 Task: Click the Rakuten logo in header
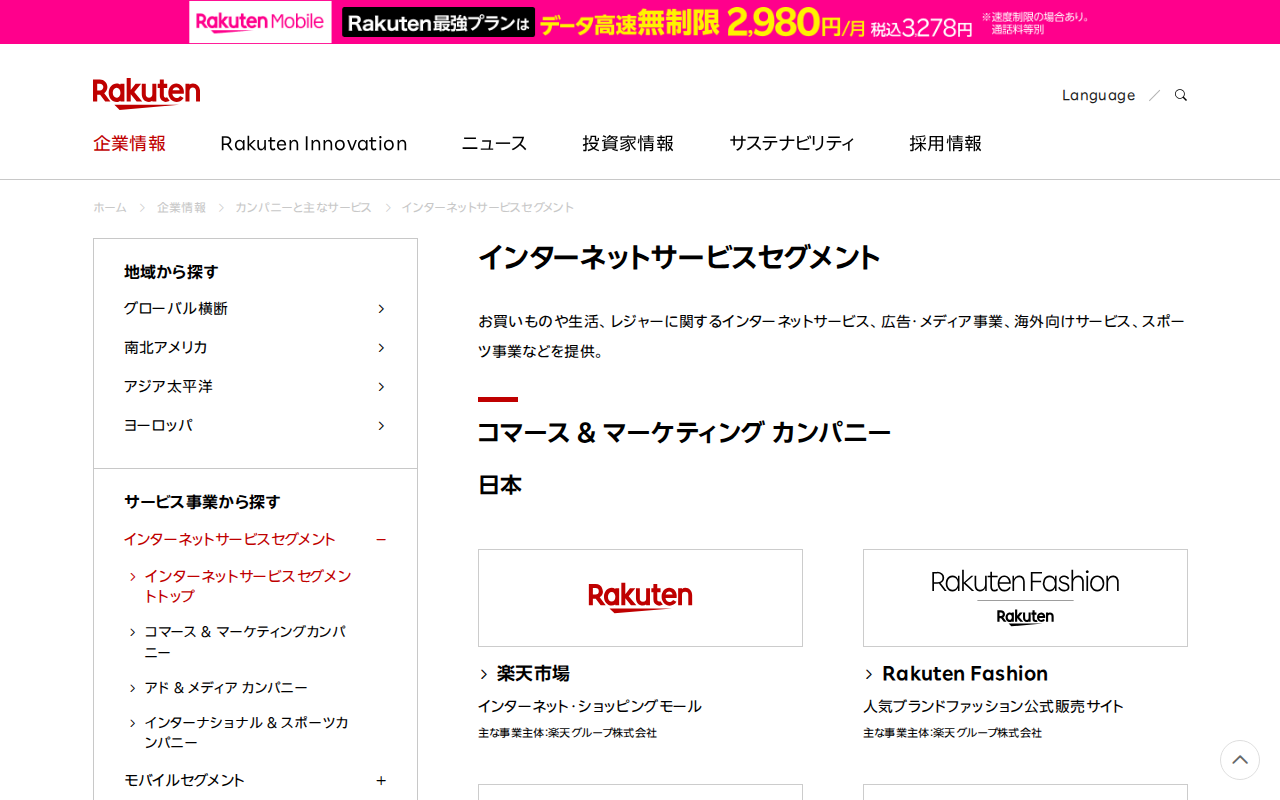[146, 93]
